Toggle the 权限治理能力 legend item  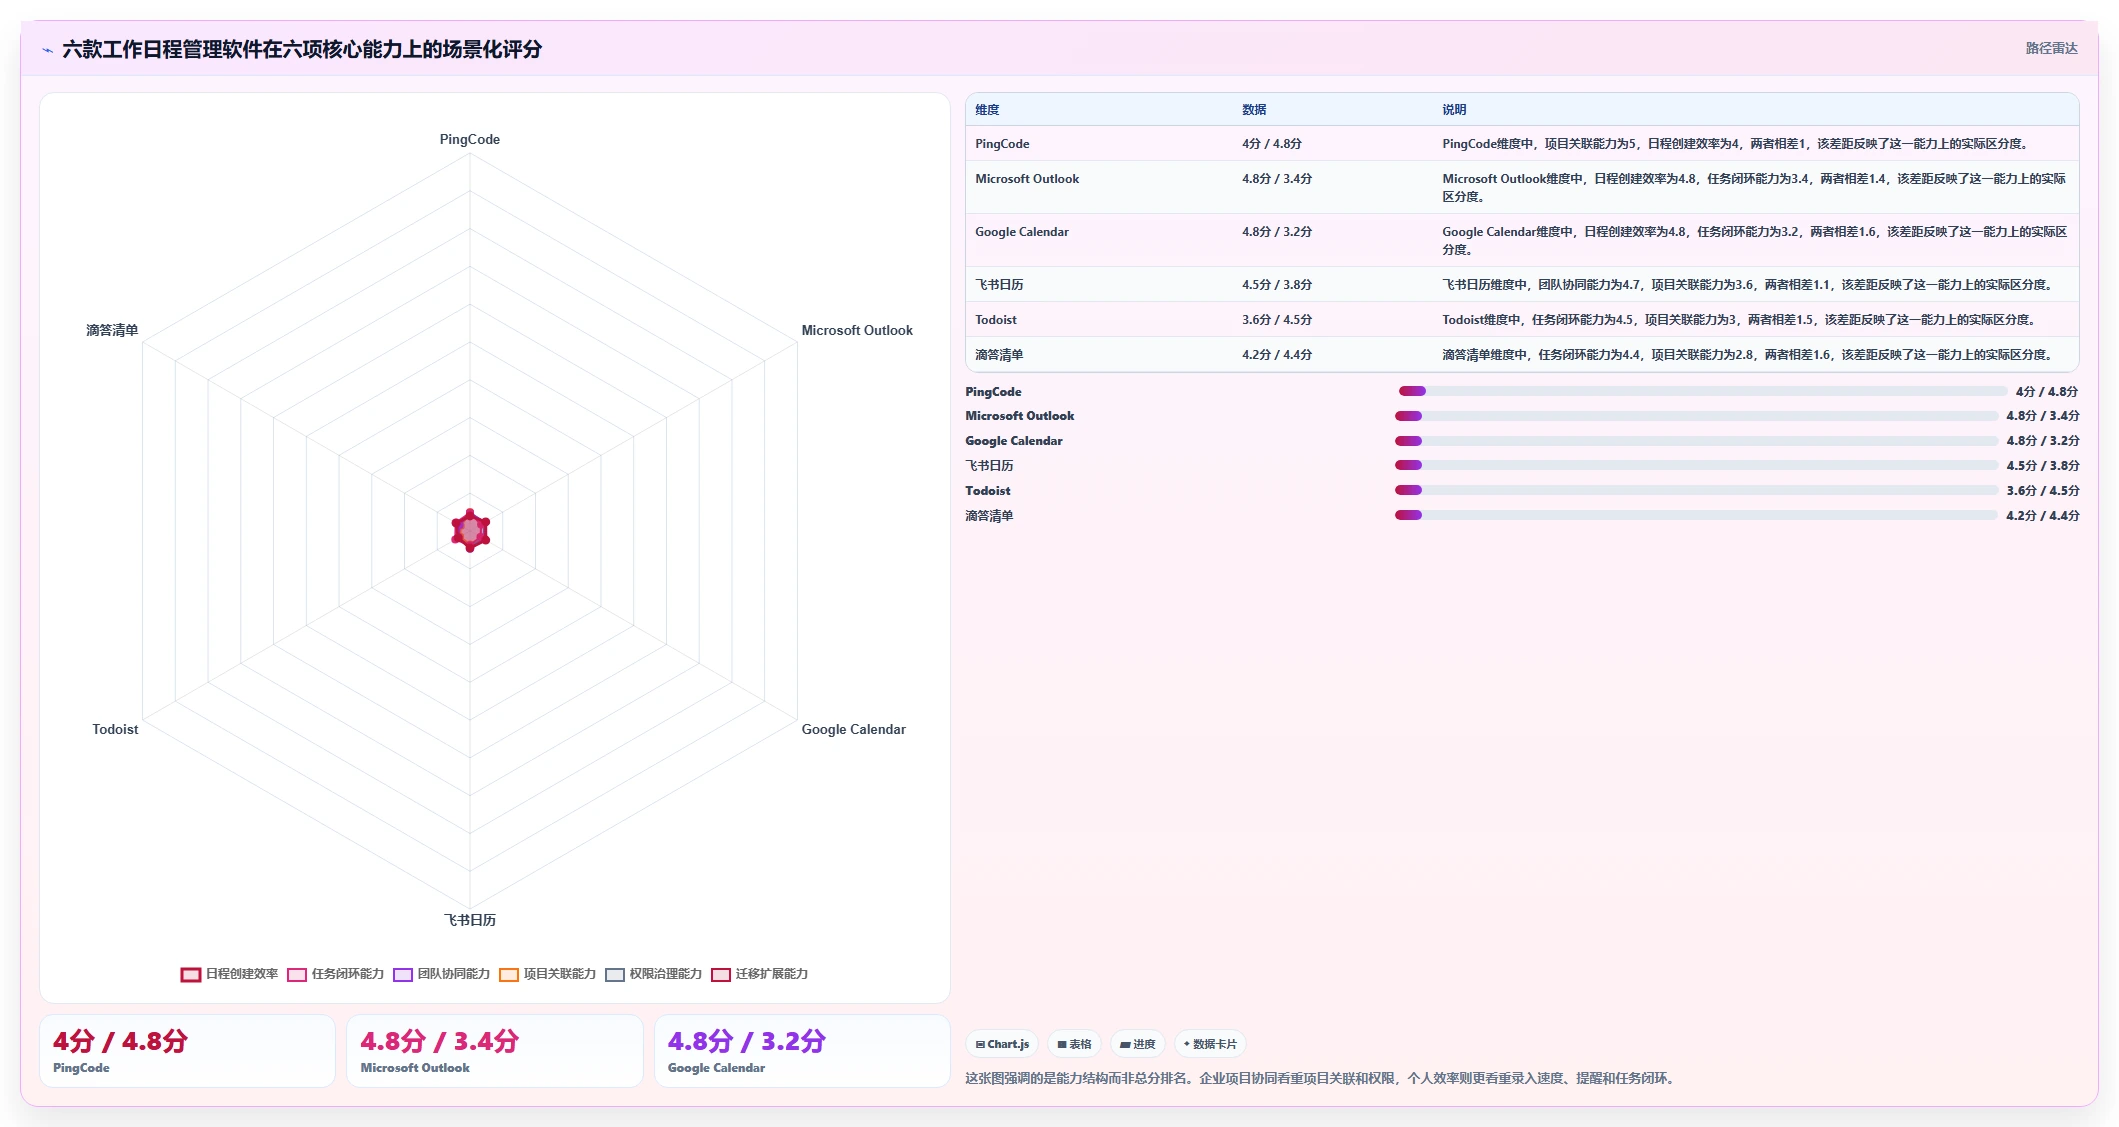[653, 974]
